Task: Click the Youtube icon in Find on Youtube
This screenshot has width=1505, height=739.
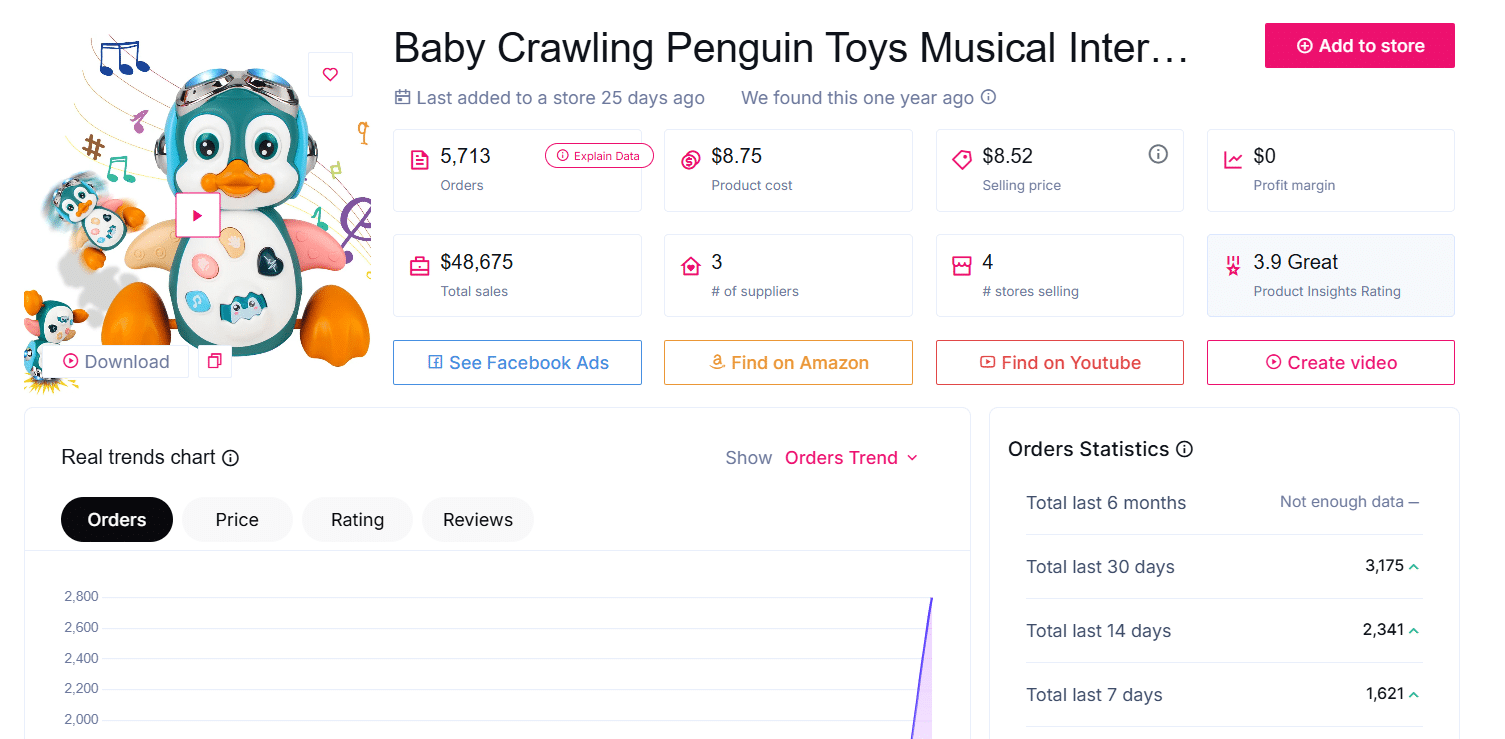Action: (x=989, y=362)
